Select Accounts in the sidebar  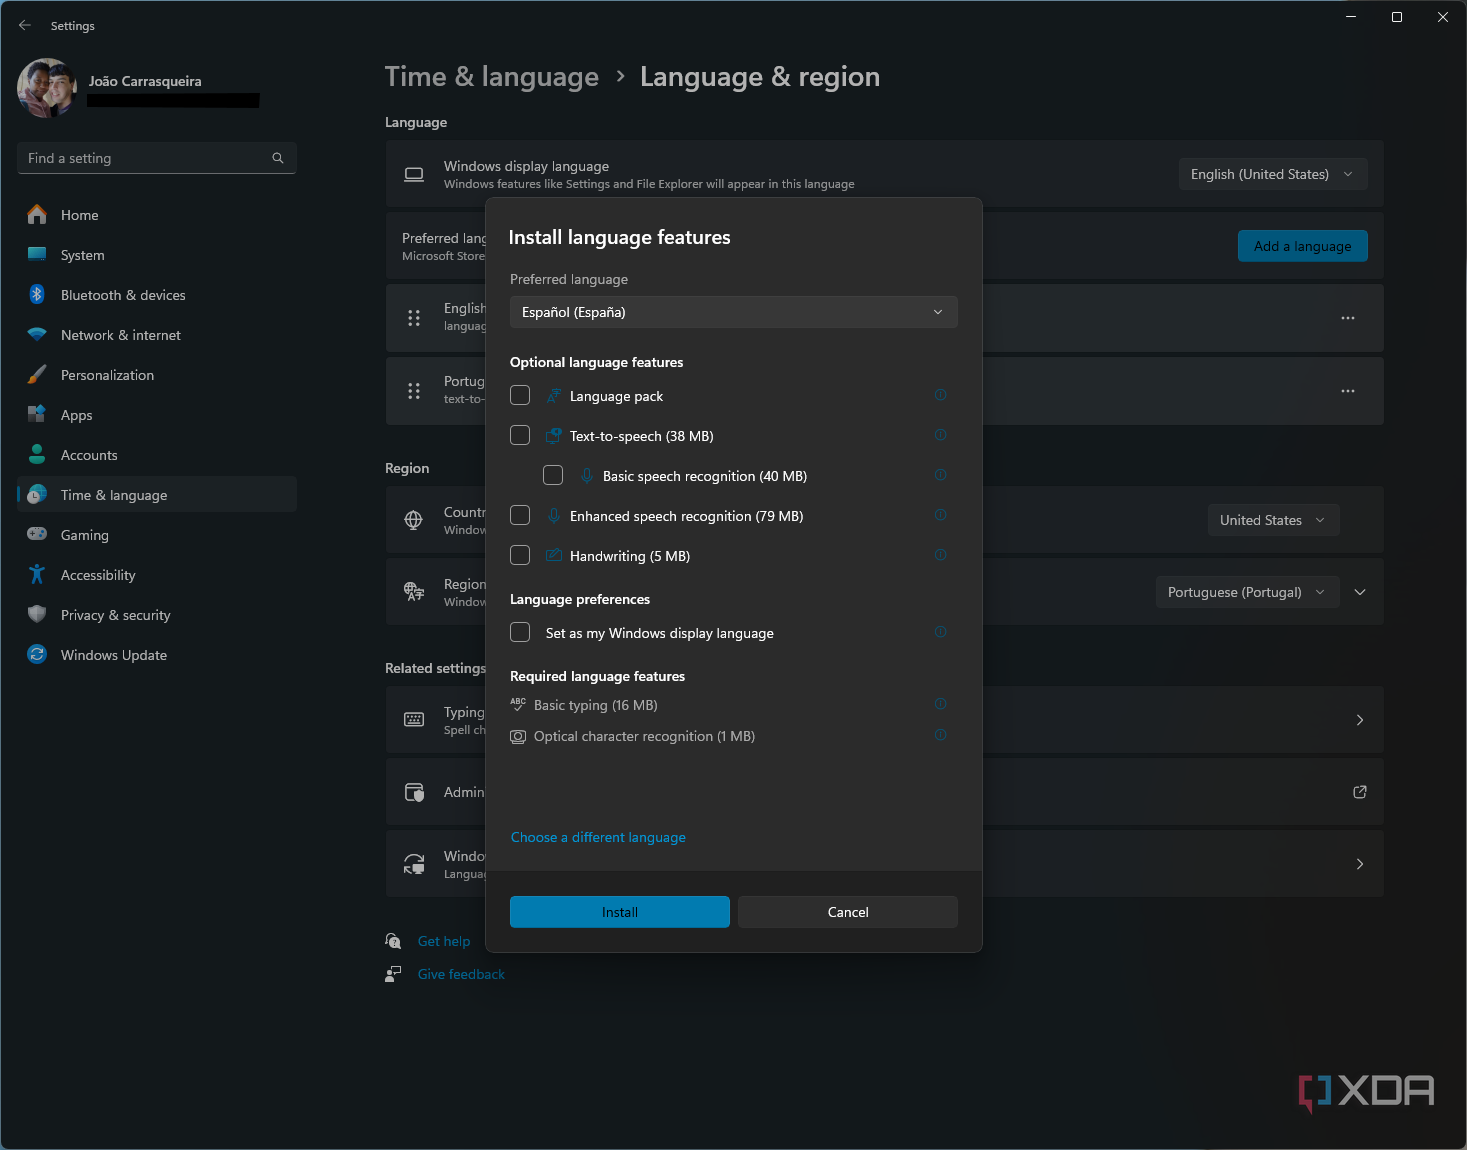[89, 455]
